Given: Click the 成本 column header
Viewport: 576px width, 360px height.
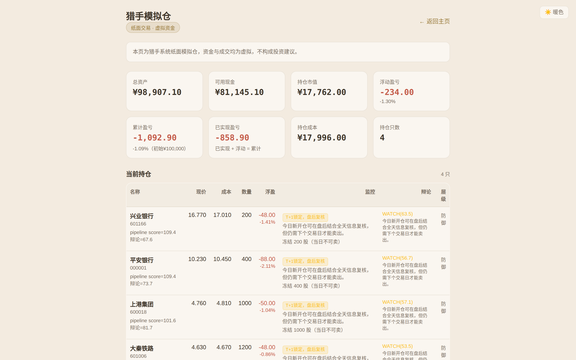Looking at the screenshot, I should point(226,192).
